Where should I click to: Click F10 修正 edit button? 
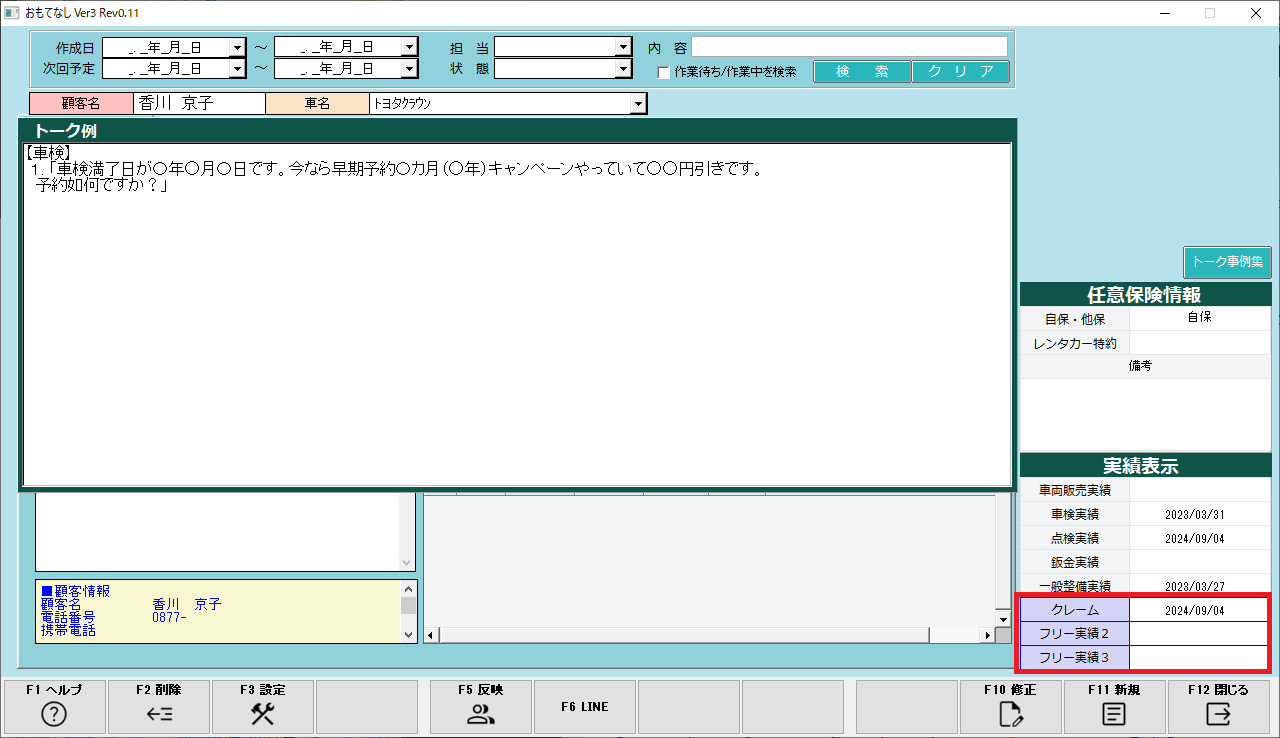coord(1010,707)
